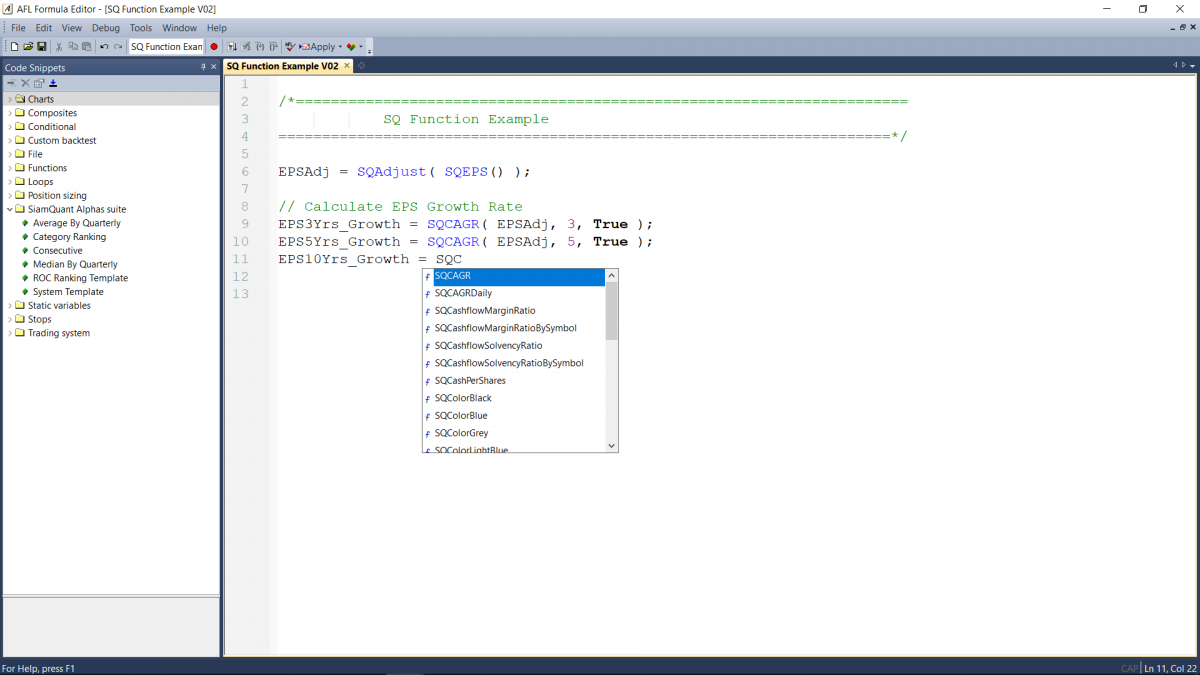
Task: Collapse the SiamQuant Alphas suite folder
Action: pyautogui.click(x=10, y=209)
